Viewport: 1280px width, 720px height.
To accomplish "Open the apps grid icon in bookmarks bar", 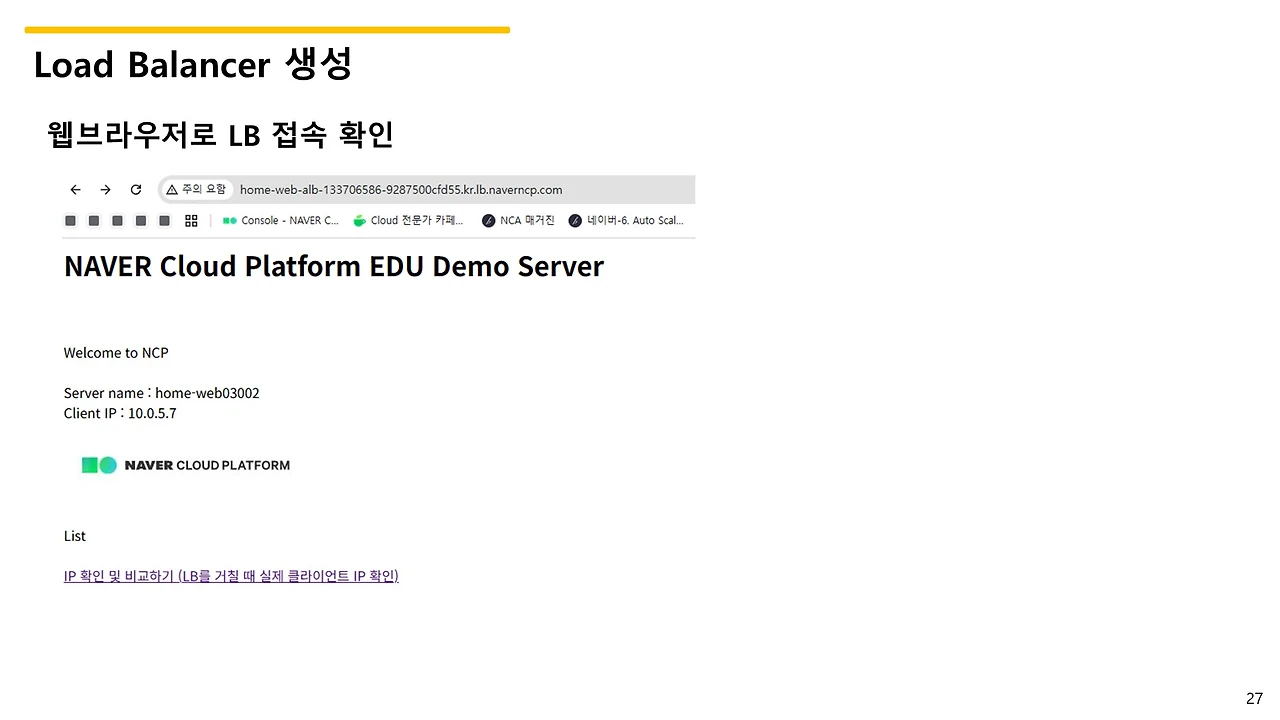I will coord(191,221).
